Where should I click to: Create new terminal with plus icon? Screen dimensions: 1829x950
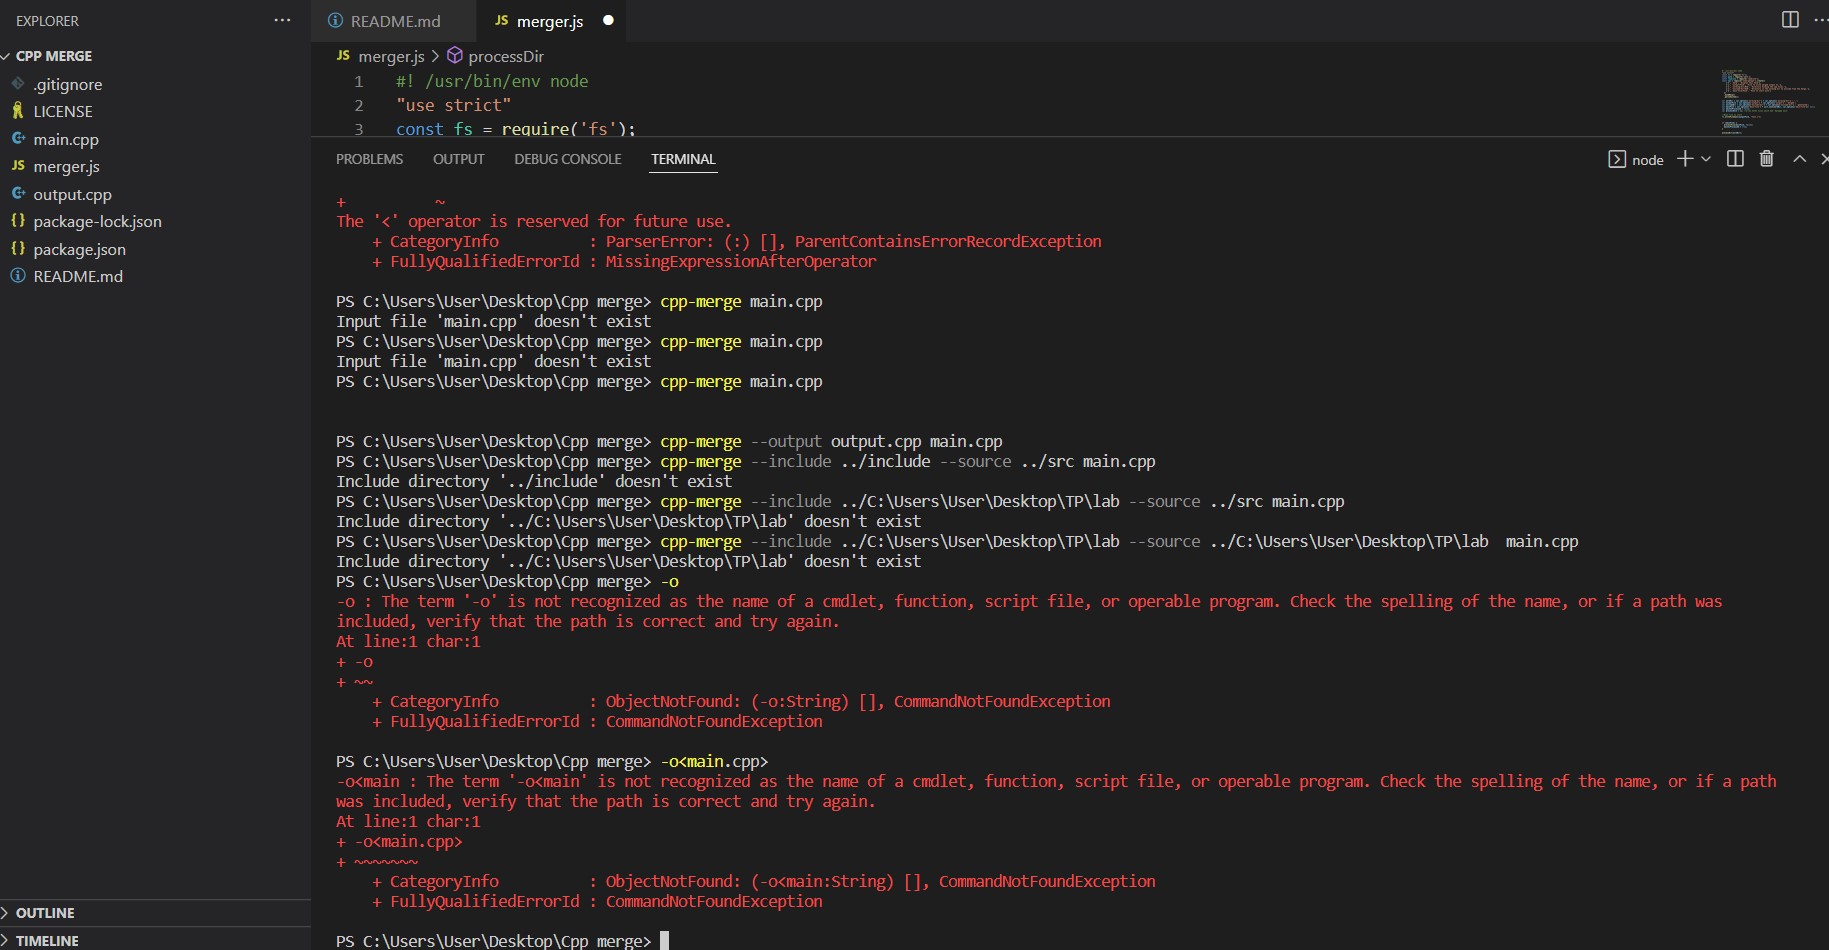click(x=1685, y=159)
